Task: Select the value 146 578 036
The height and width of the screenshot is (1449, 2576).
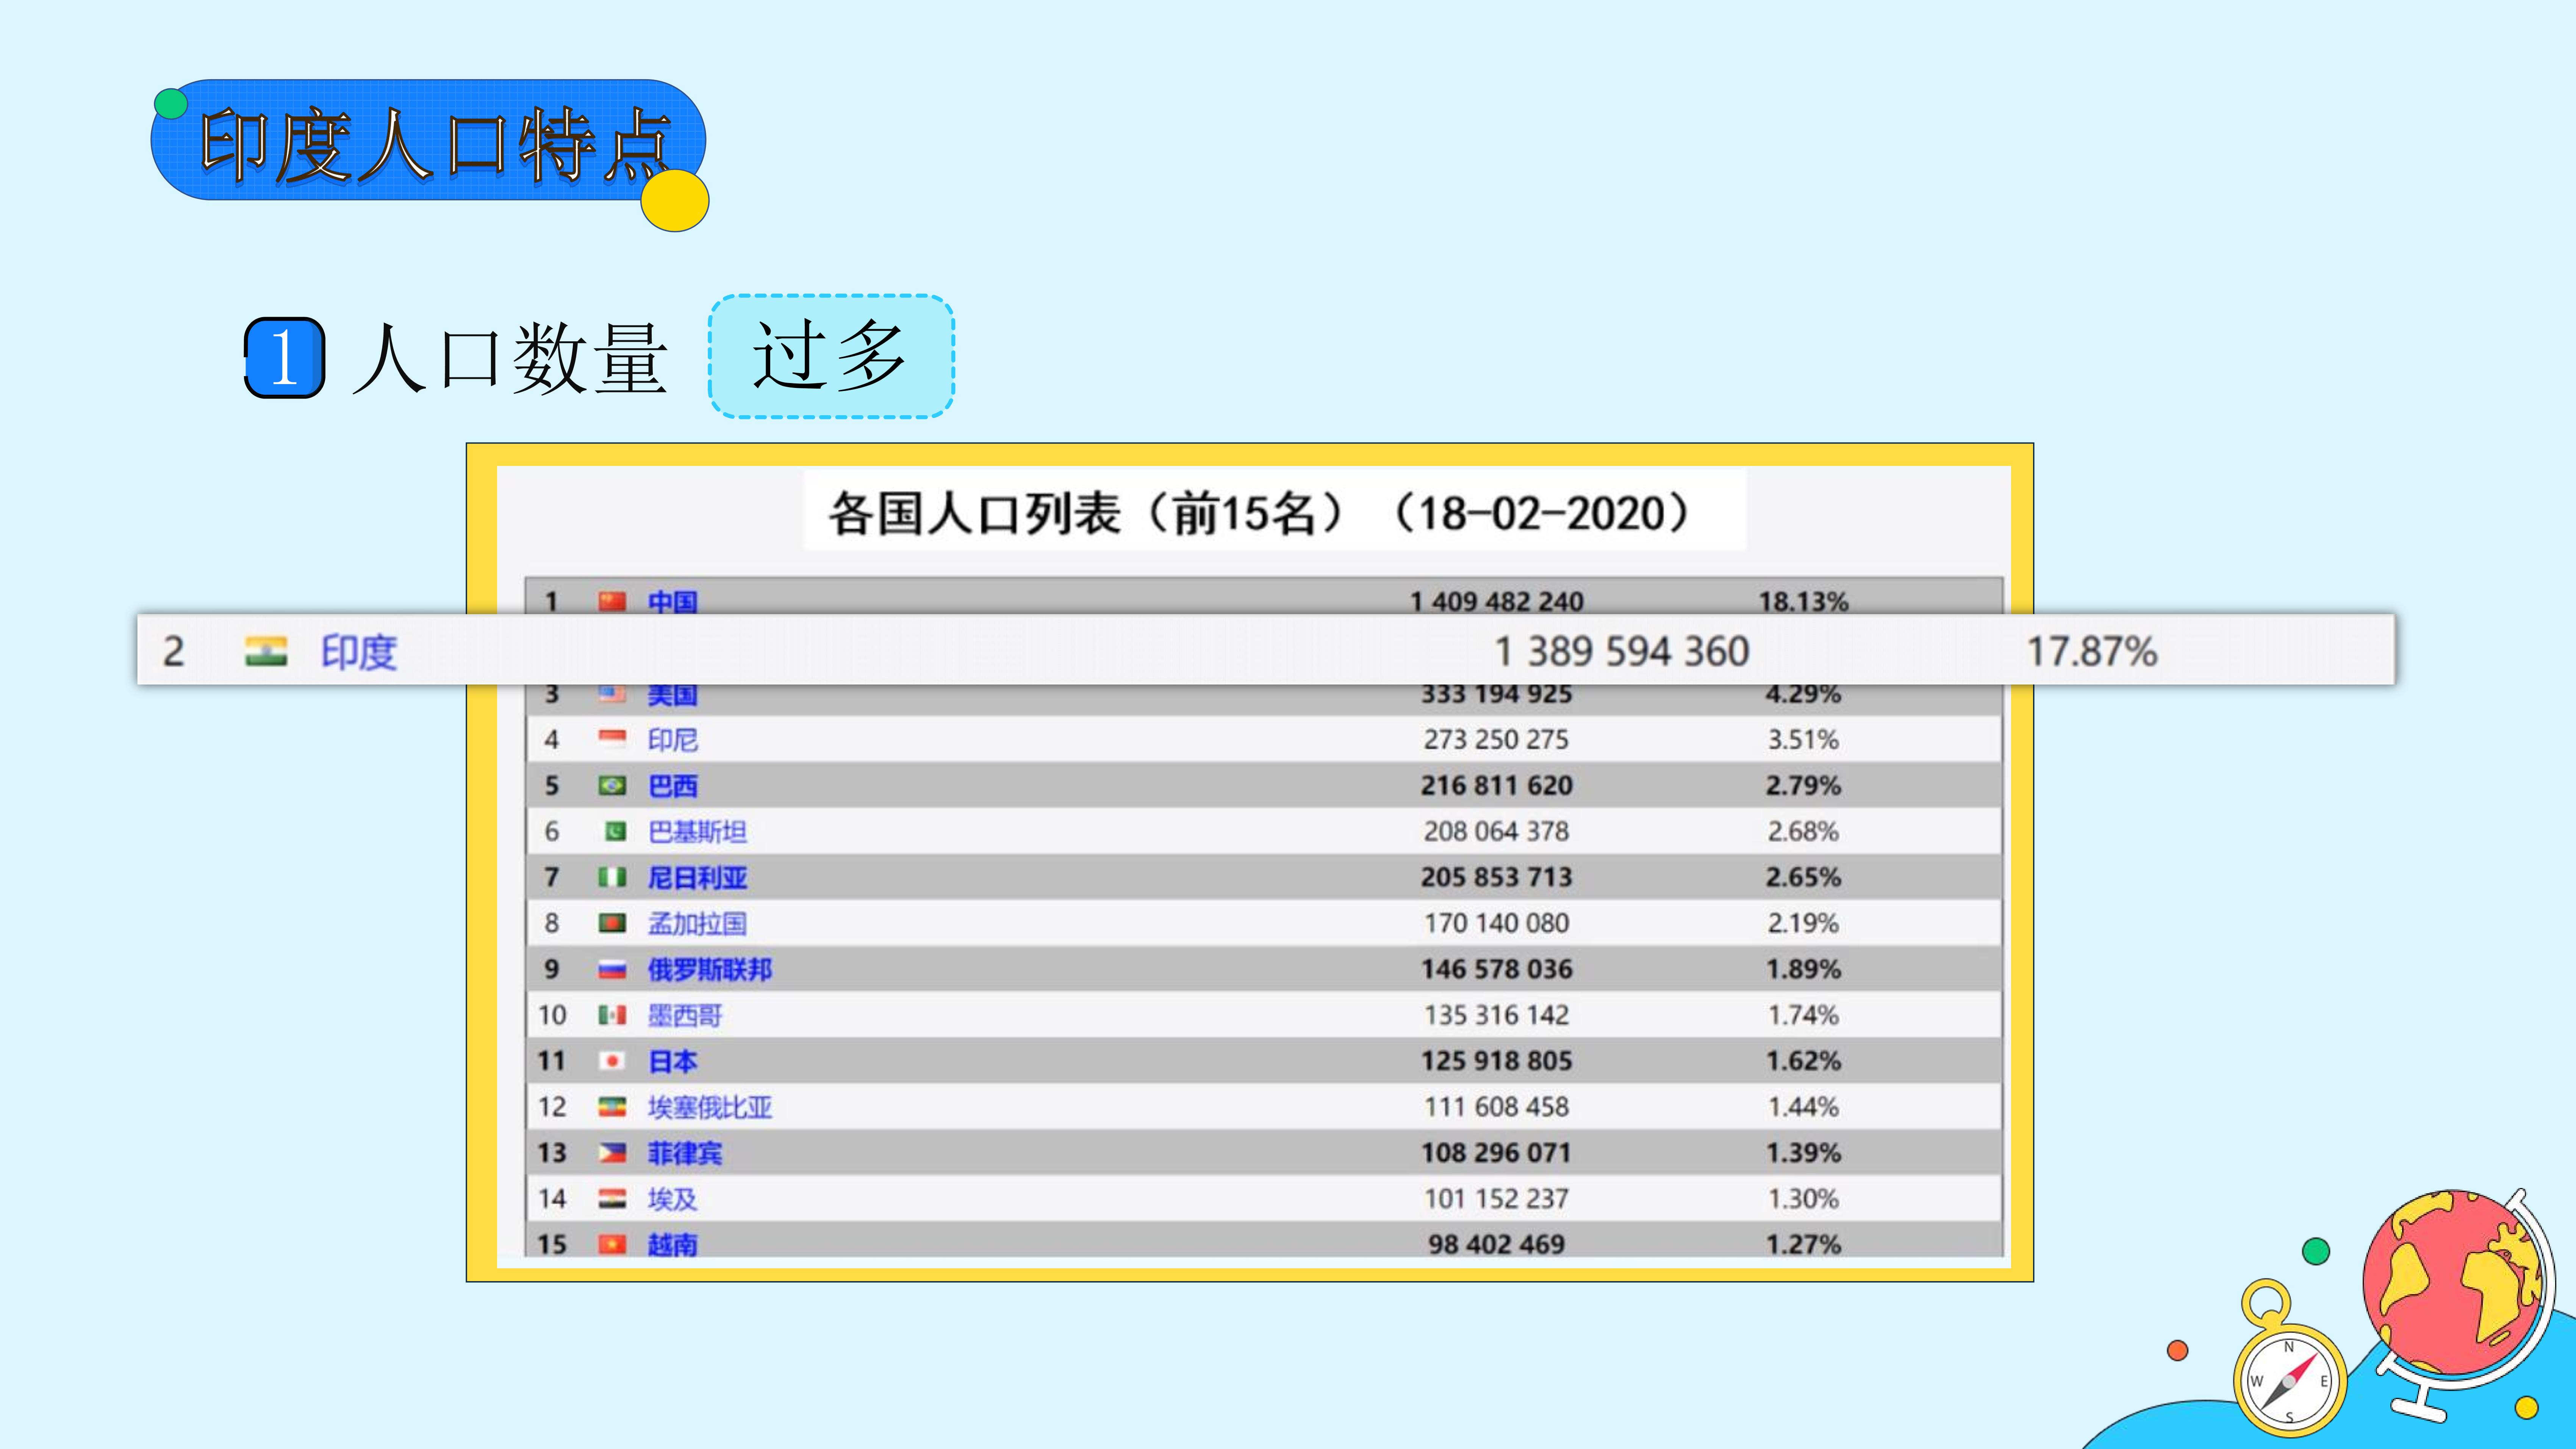Action: [1497, 970]
